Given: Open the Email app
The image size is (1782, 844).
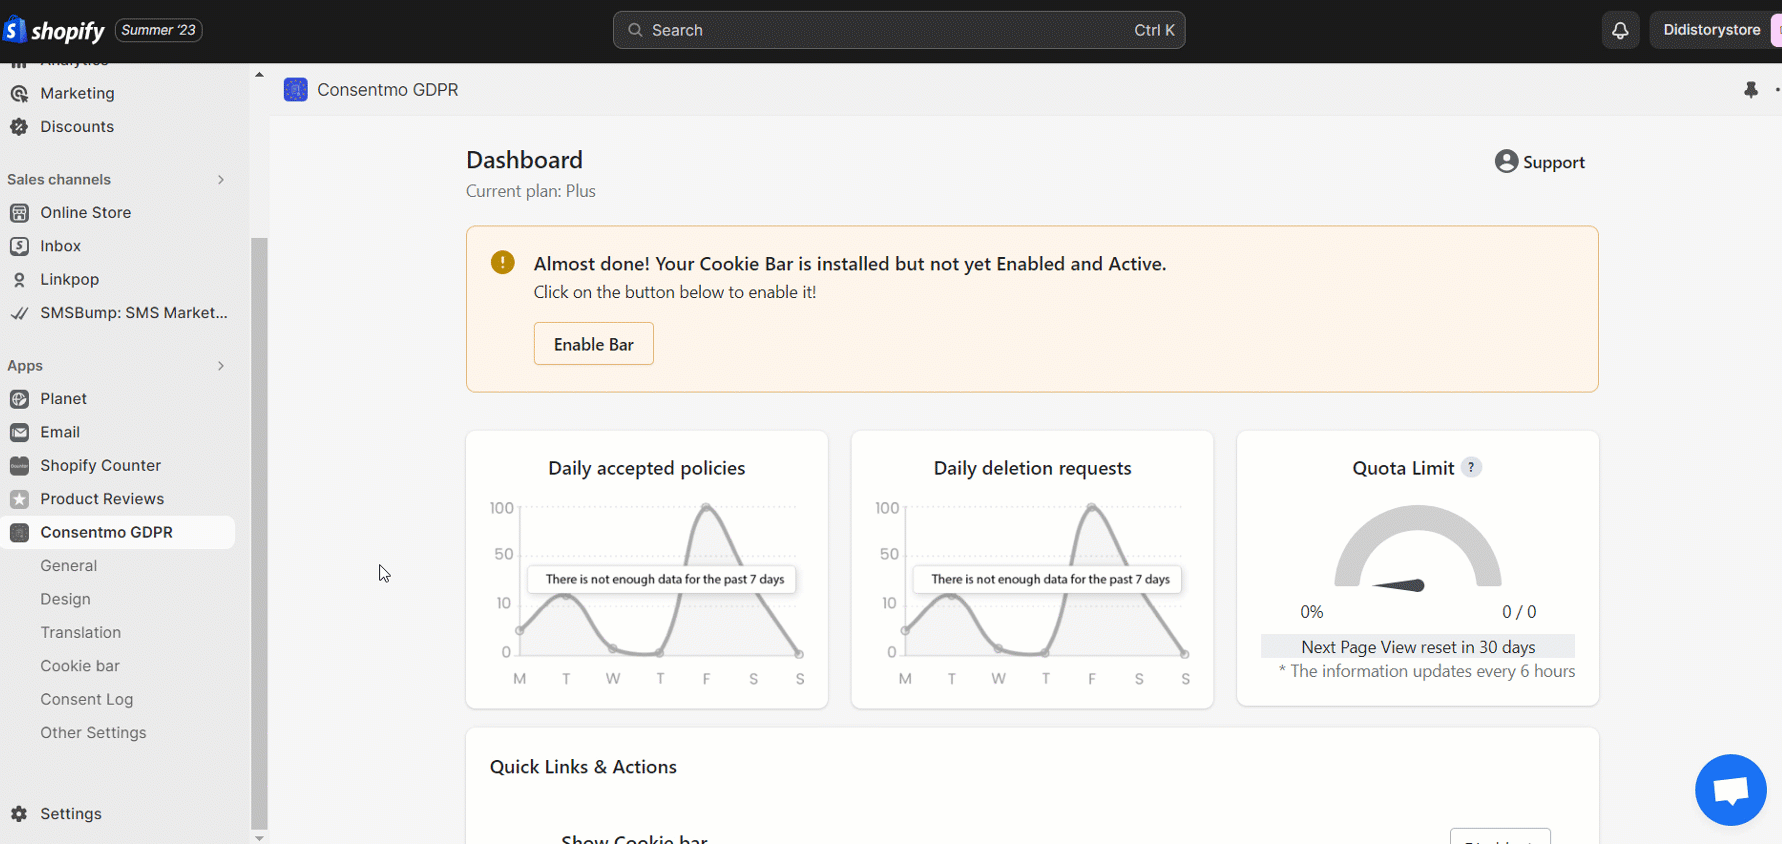Looking at the screenshot, I should pos(60,432).
